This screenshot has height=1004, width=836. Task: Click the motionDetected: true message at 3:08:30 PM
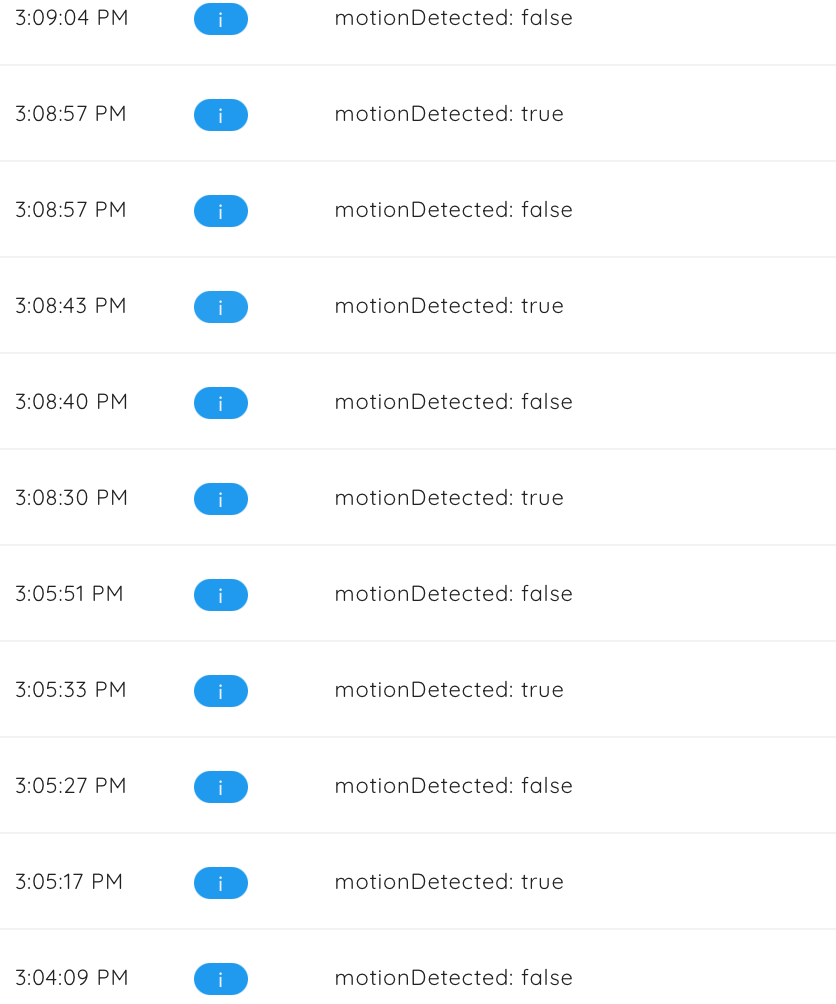click(449, 498)
